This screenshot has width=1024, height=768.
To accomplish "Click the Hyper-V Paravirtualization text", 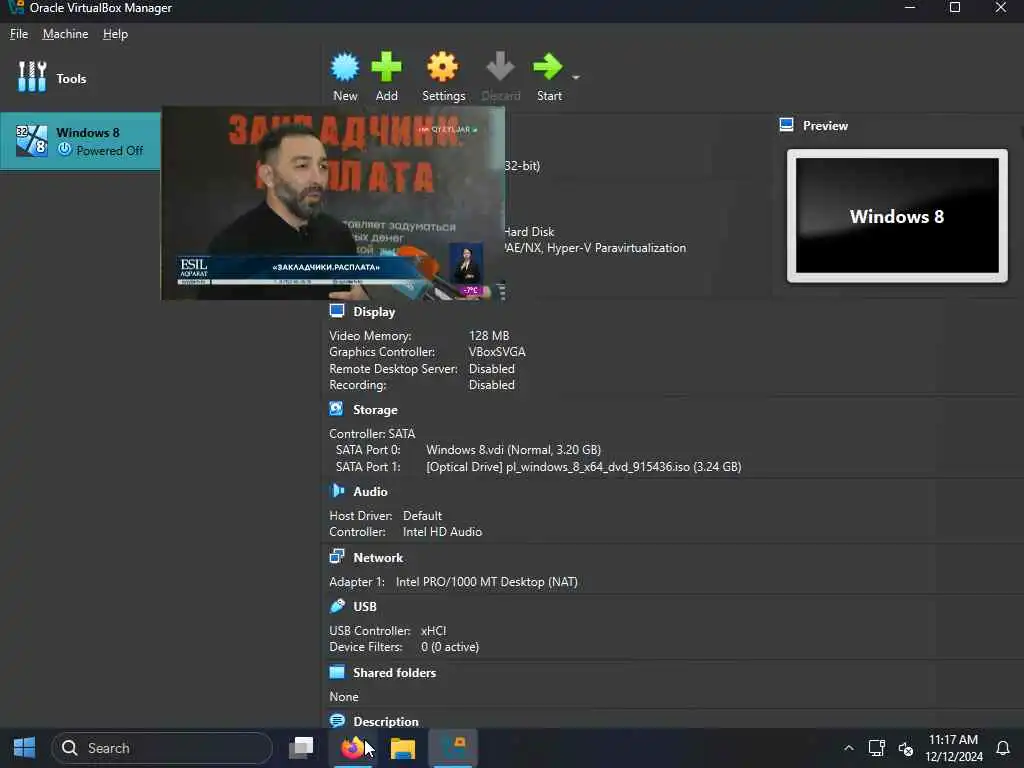I will pos(616,248).
